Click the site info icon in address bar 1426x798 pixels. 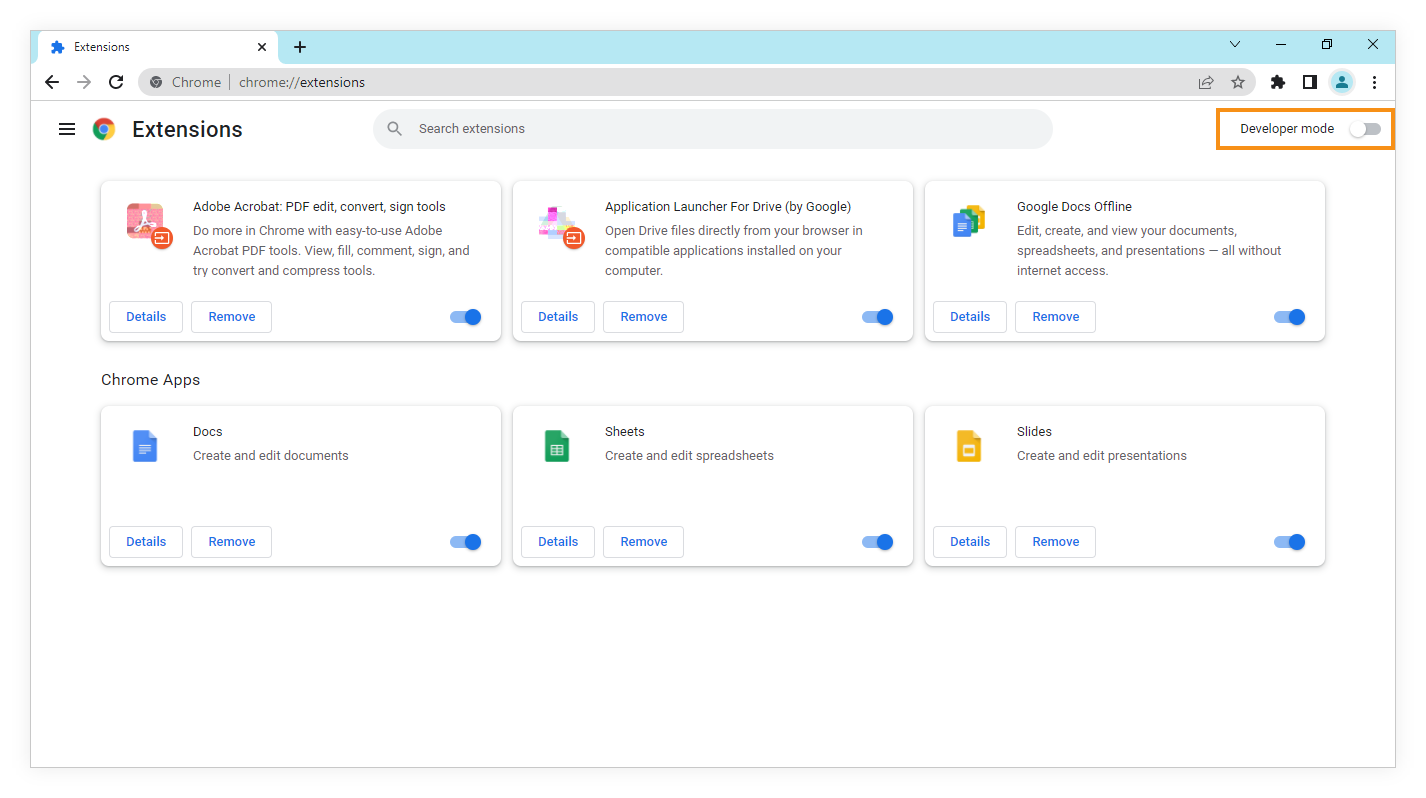pyautogui.click(x=156, y=82)
